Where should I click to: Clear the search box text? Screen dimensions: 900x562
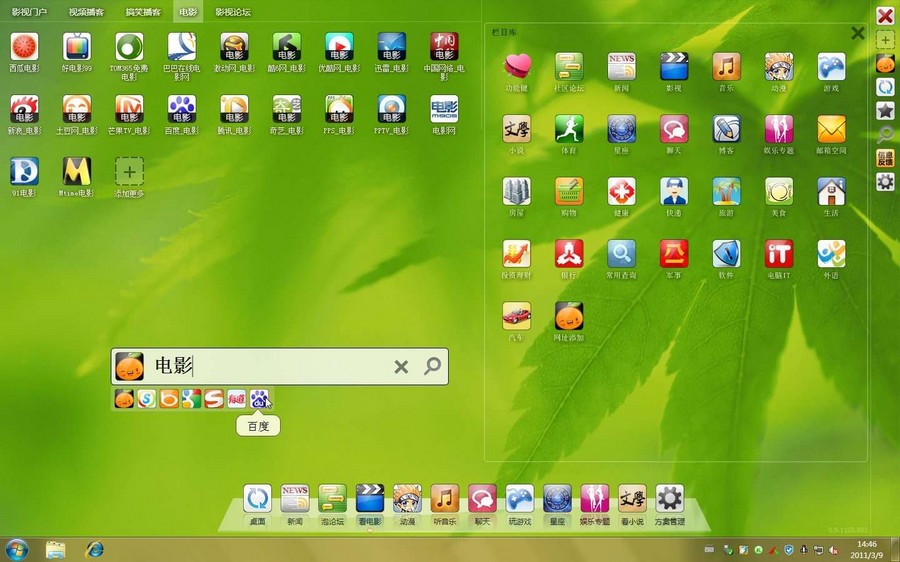tap(401, 366)
